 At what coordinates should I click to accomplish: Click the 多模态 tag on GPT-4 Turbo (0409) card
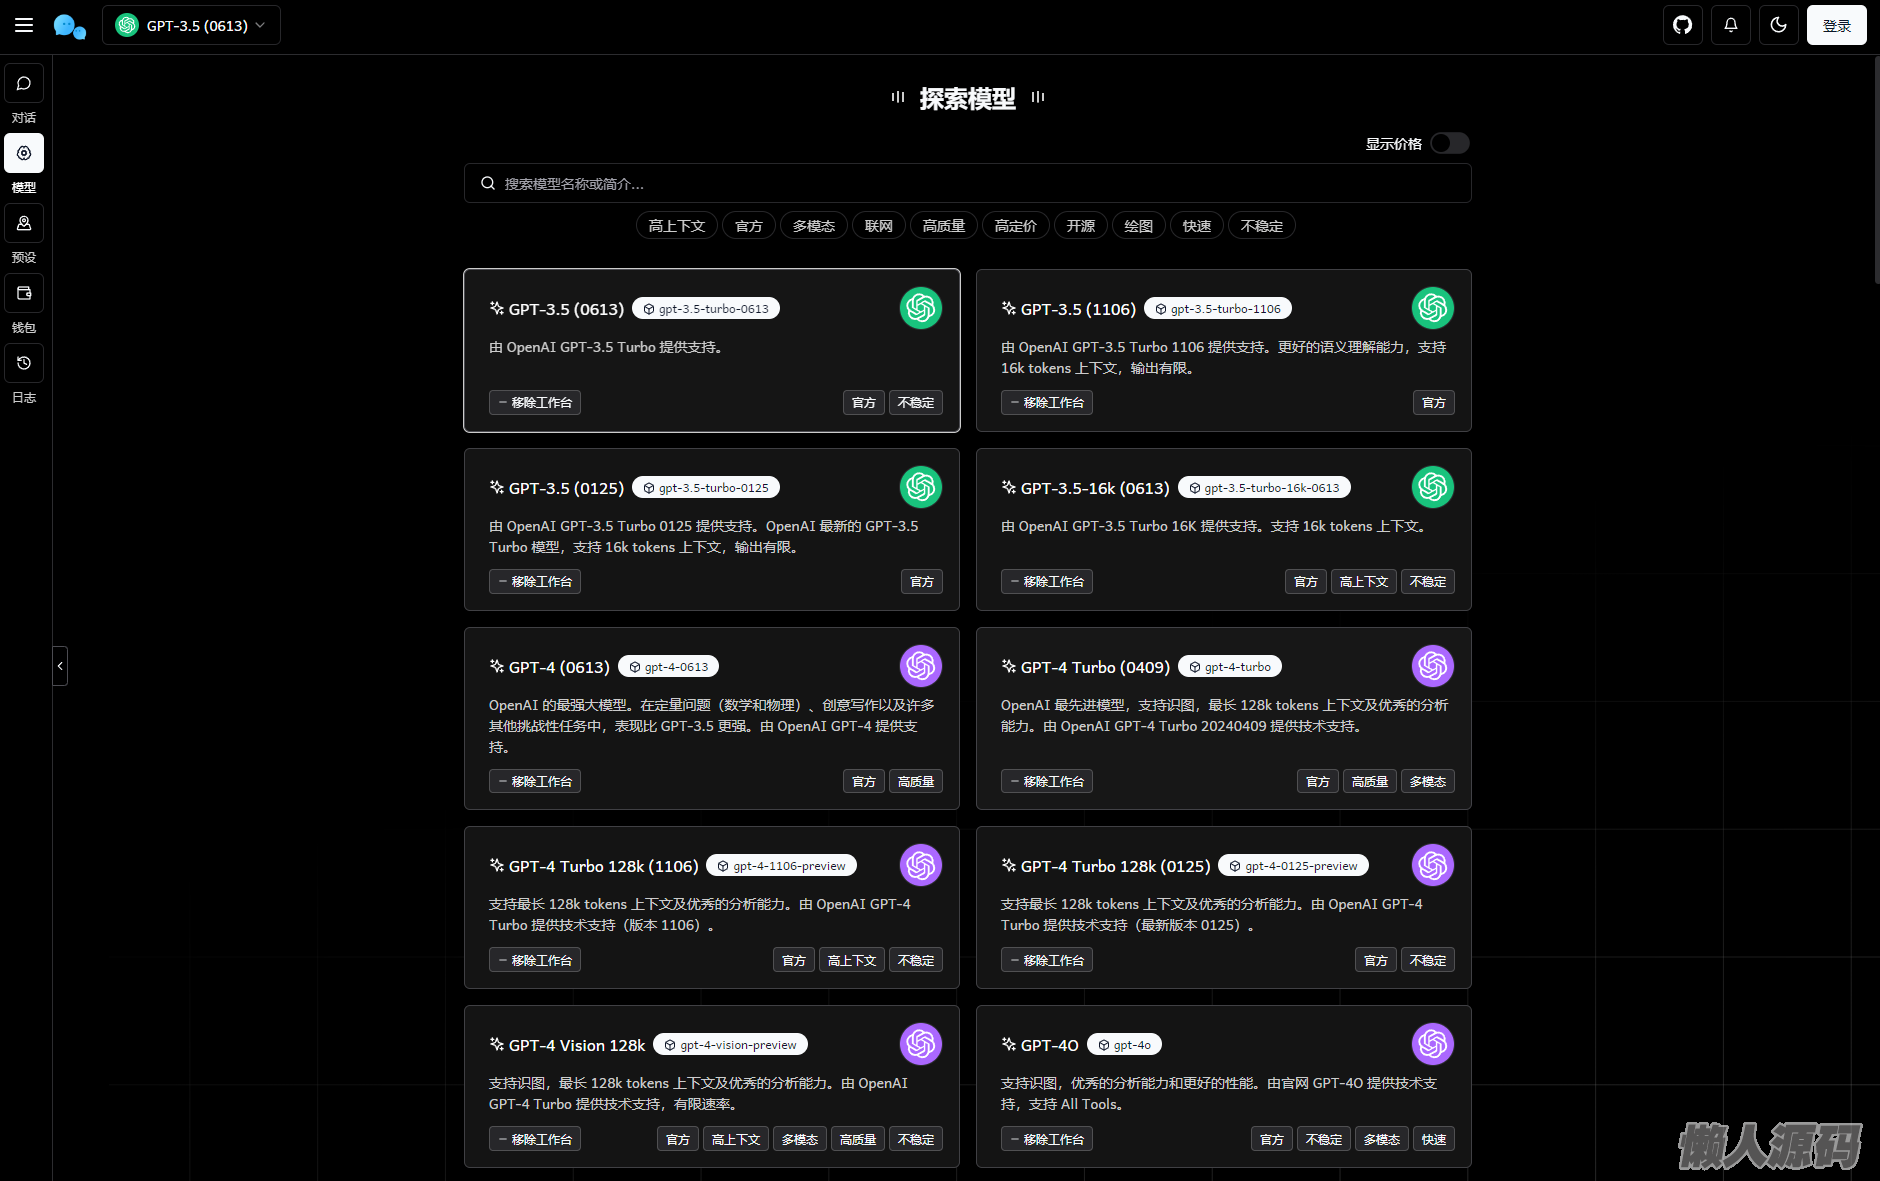(1428, 781)
